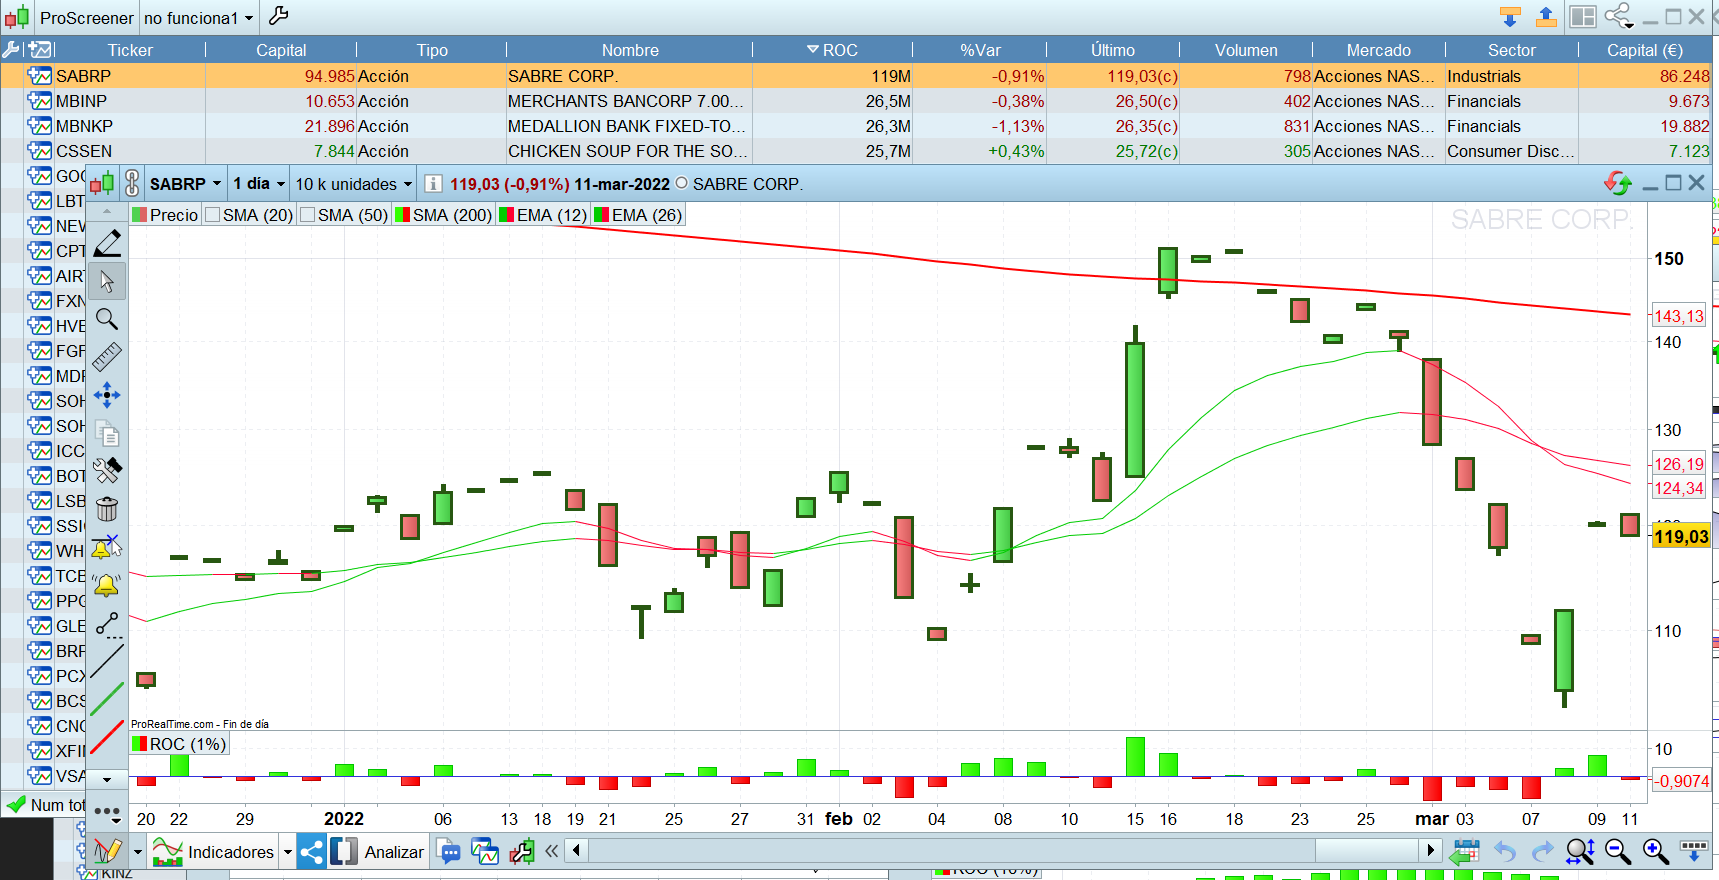The image size is (1719, 880).
Task: Toggle the ROC (1%) indicator legend
Action: [179, 744]
